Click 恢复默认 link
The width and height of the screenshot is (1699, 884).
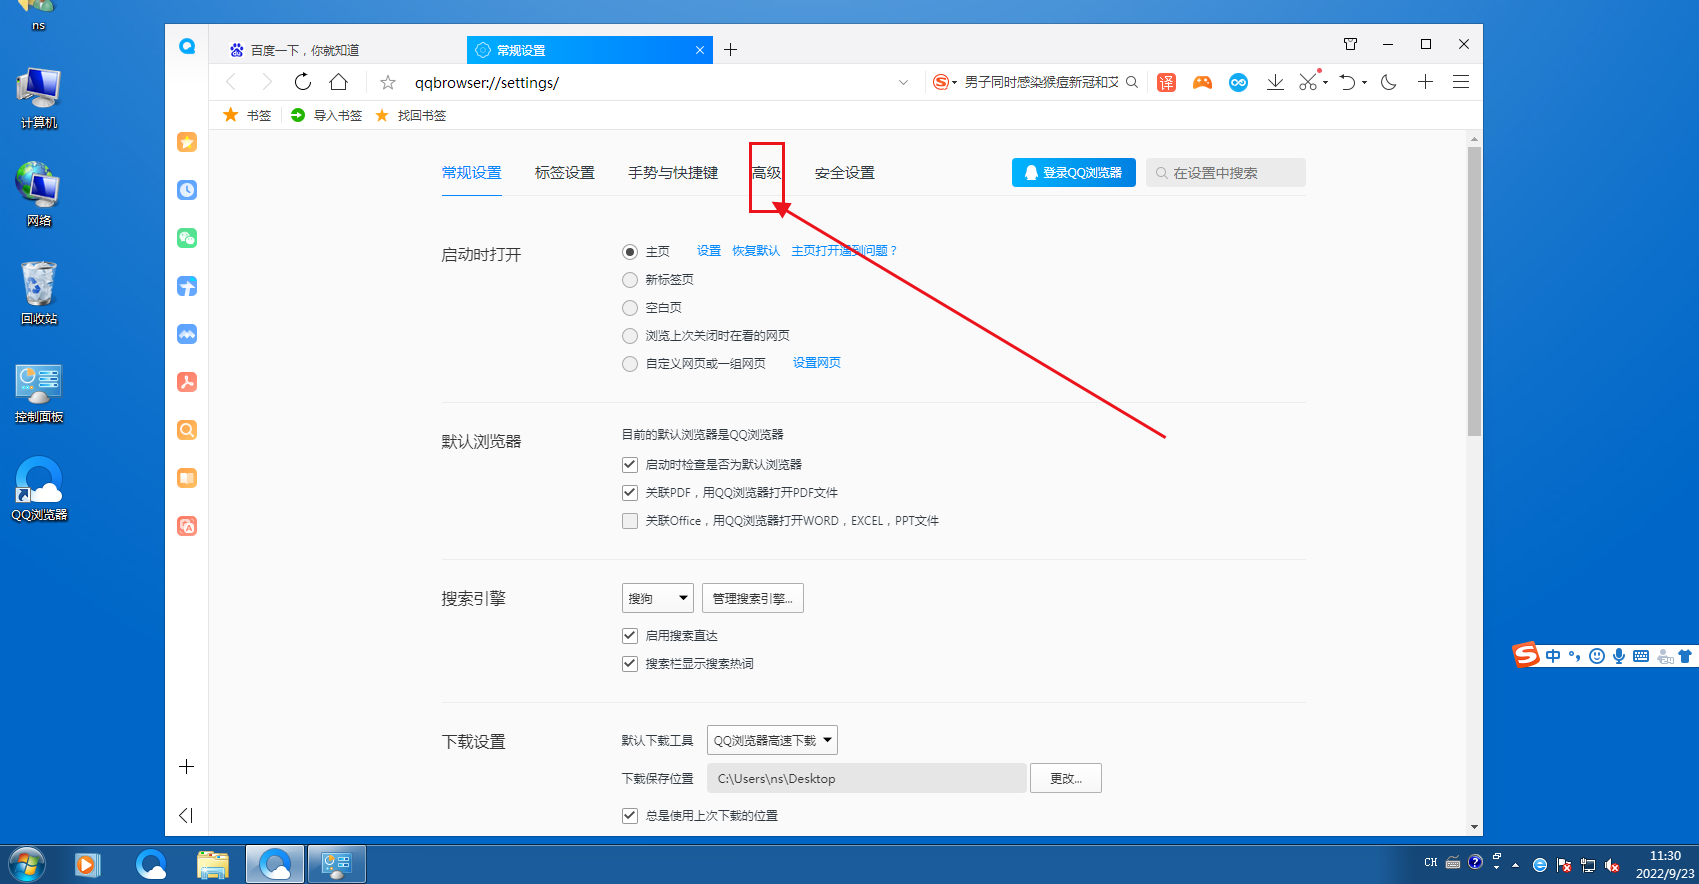pyautogui.click(x=756, y=251)
